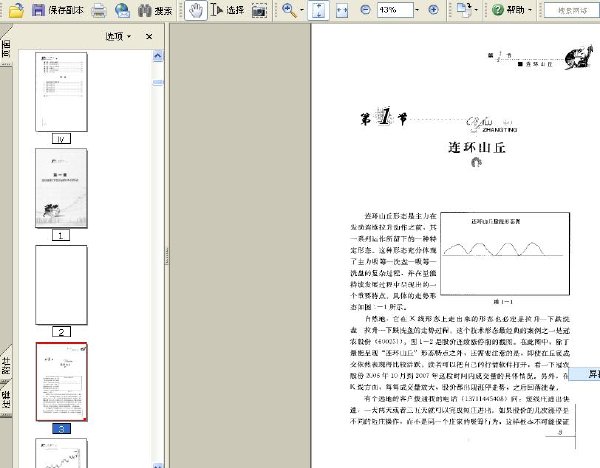Open the zoom percentage dropdown arrow
This screenshot has width=600, height=468.
click(x=417, y=10)
